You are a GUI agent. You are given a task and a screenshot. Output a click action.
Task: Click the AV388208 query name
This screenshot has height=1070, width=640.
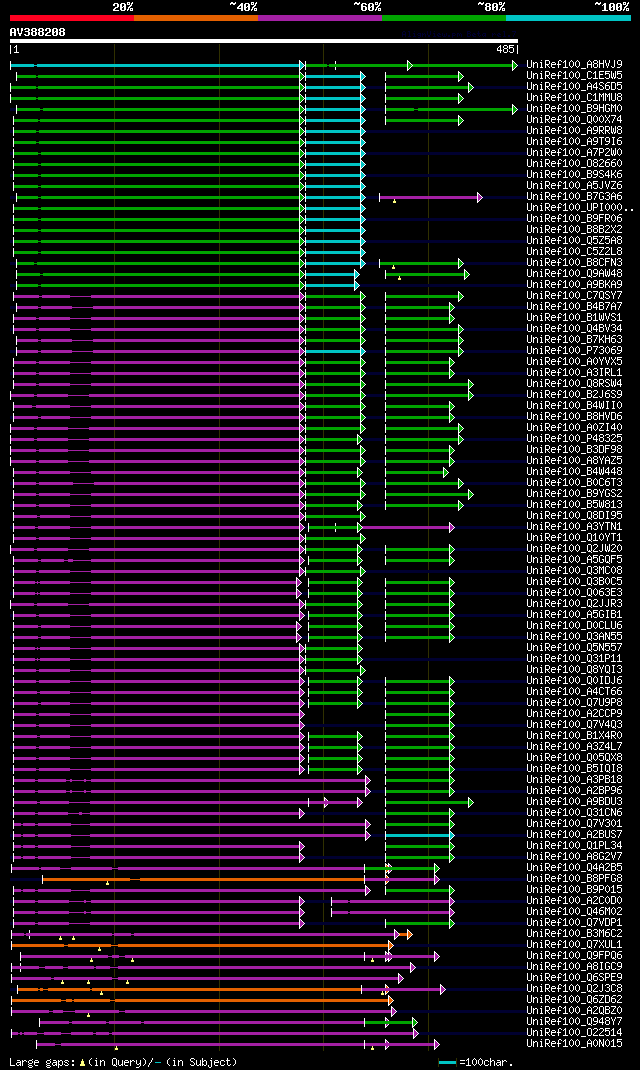38,32
